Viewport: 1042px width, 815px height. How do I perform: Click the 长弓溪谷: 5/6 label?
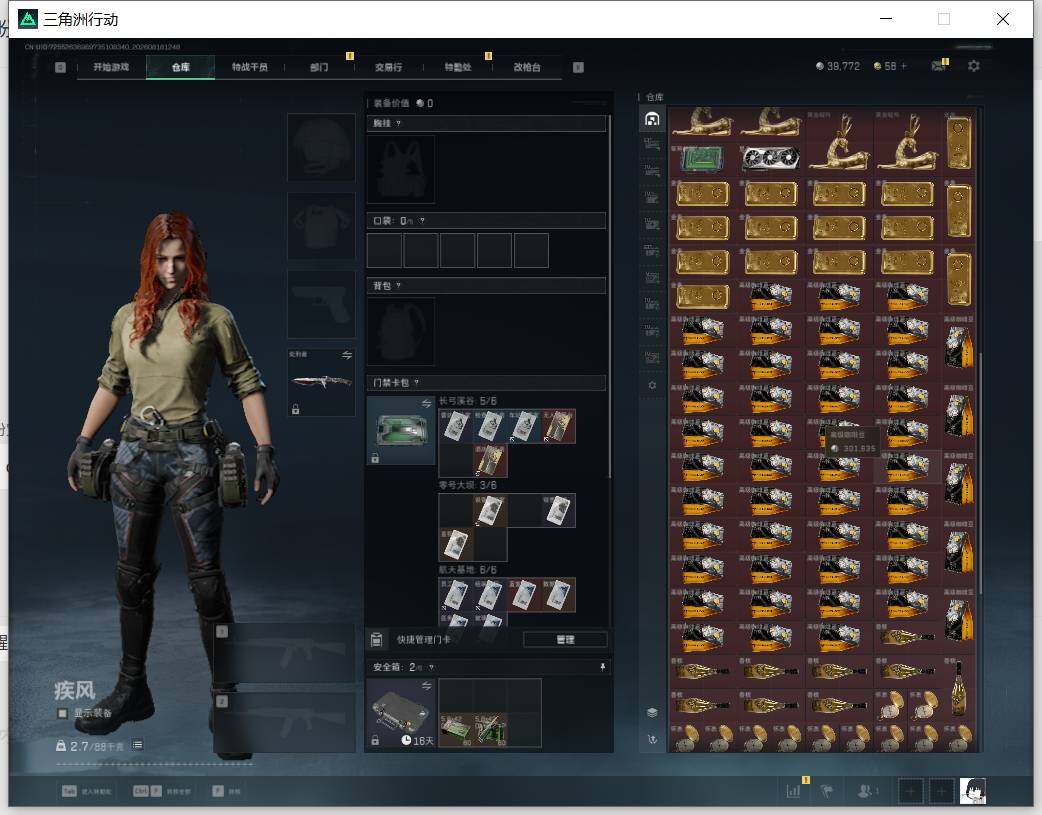pyautogui.click(x=468, y=401)
